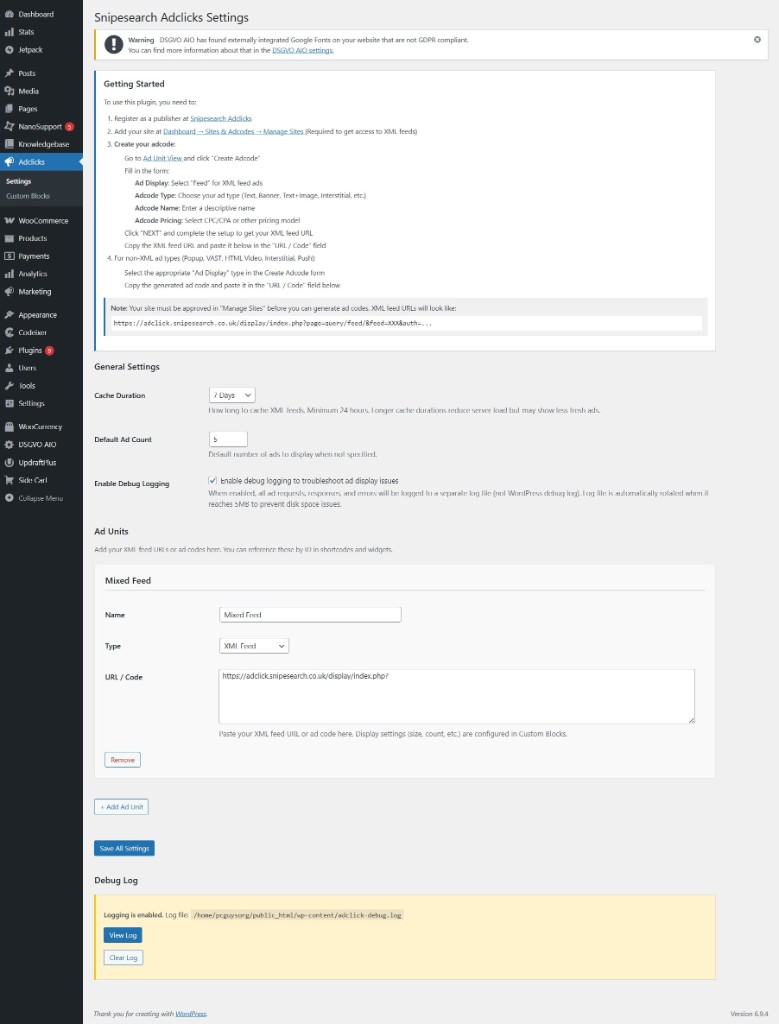Viewport: 779px width, 1024px height.
Task: Click the Posts pushpin icon
Action: pos(9,73)
